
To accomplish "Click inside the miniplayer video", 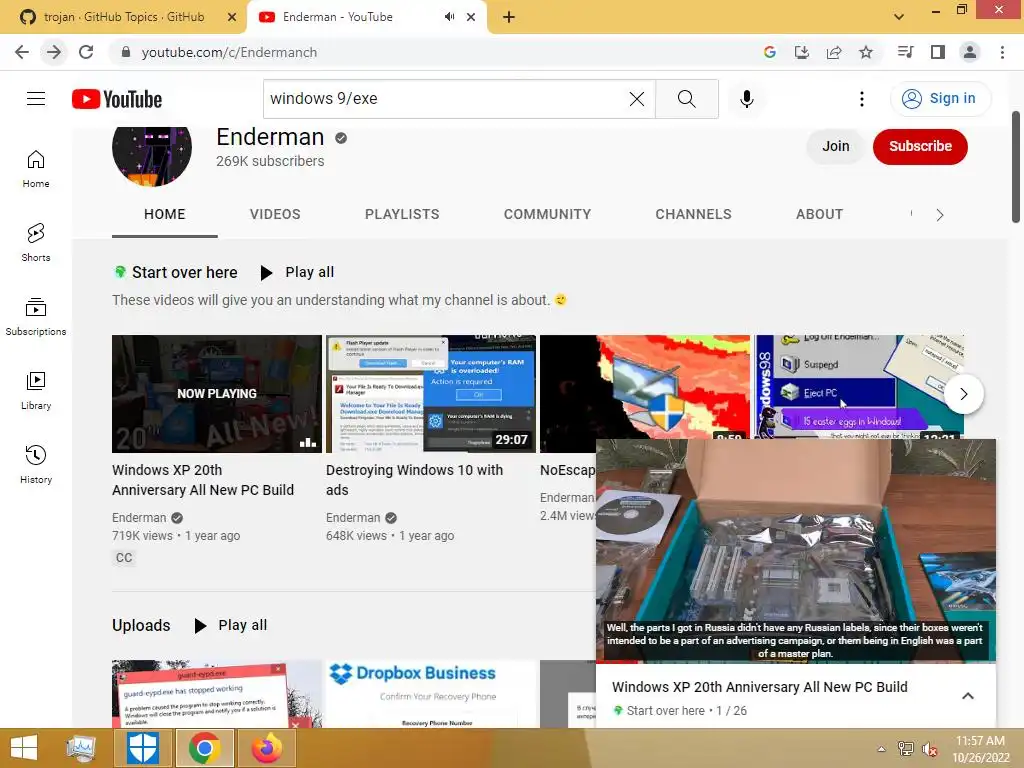I will point(795,551).
